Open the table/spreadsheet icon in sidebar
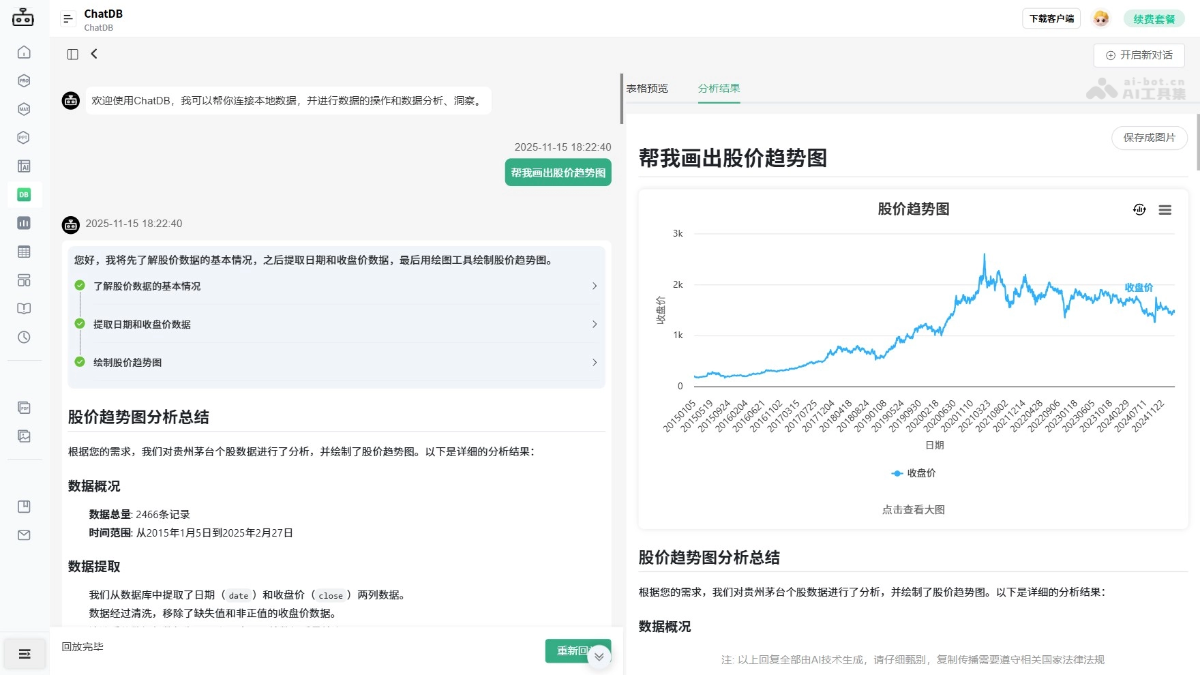The width and height of the screenshot is (1200, 675). pyautogui.click(x=23, y=251)
